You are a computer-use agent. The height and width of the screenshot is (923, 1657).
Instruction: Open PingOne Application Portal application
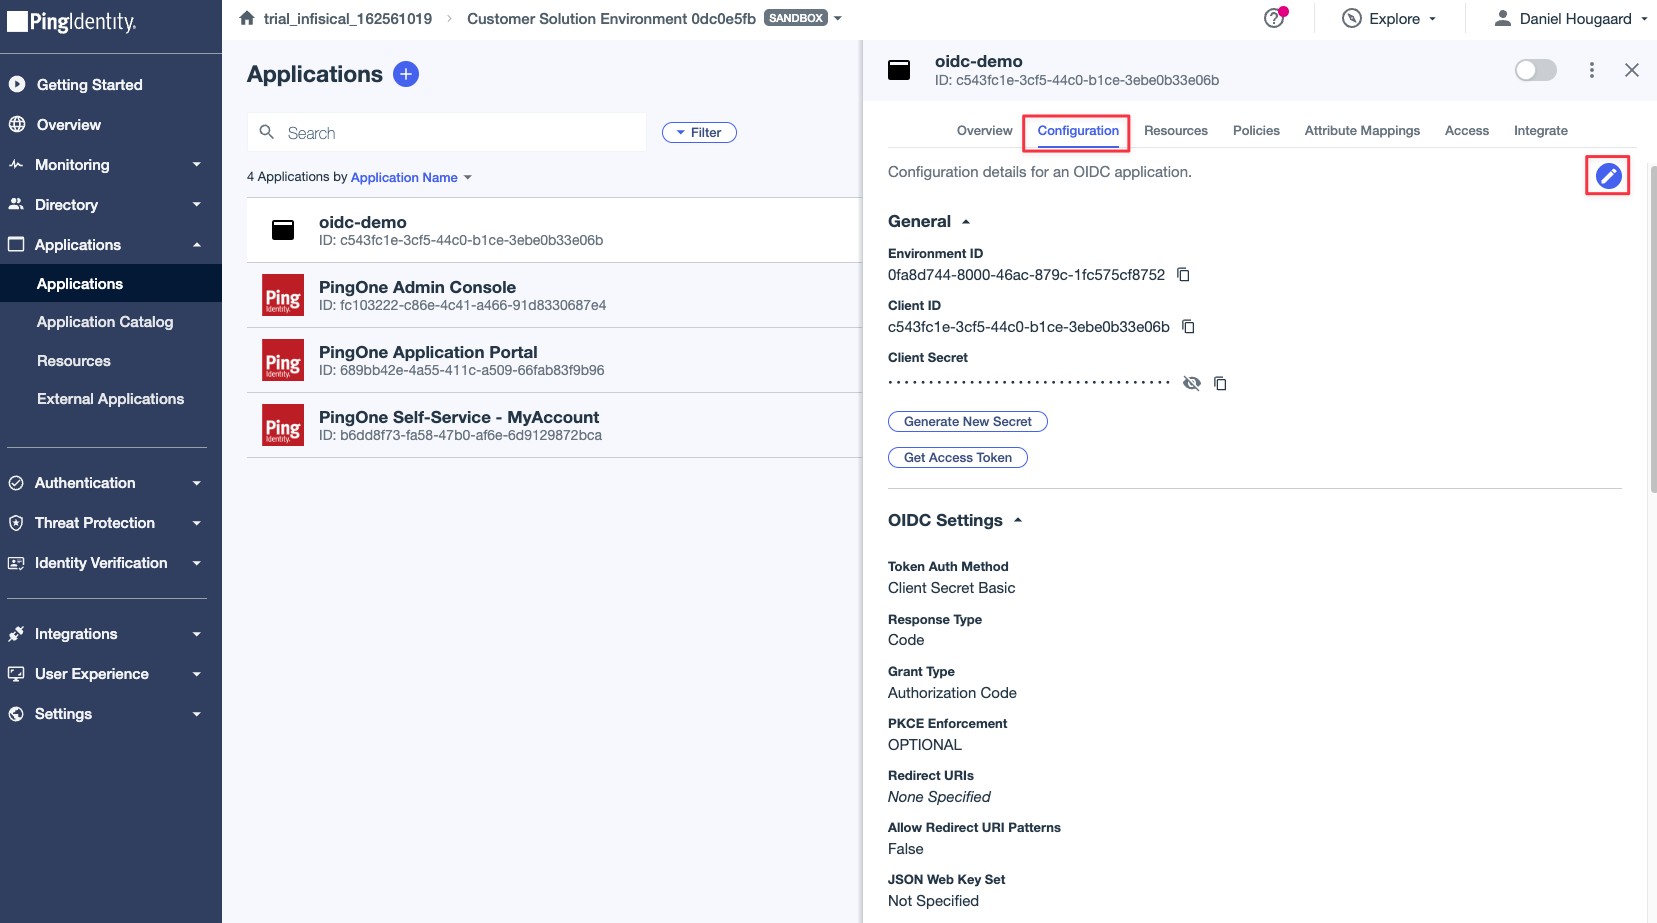pos(554,360)
